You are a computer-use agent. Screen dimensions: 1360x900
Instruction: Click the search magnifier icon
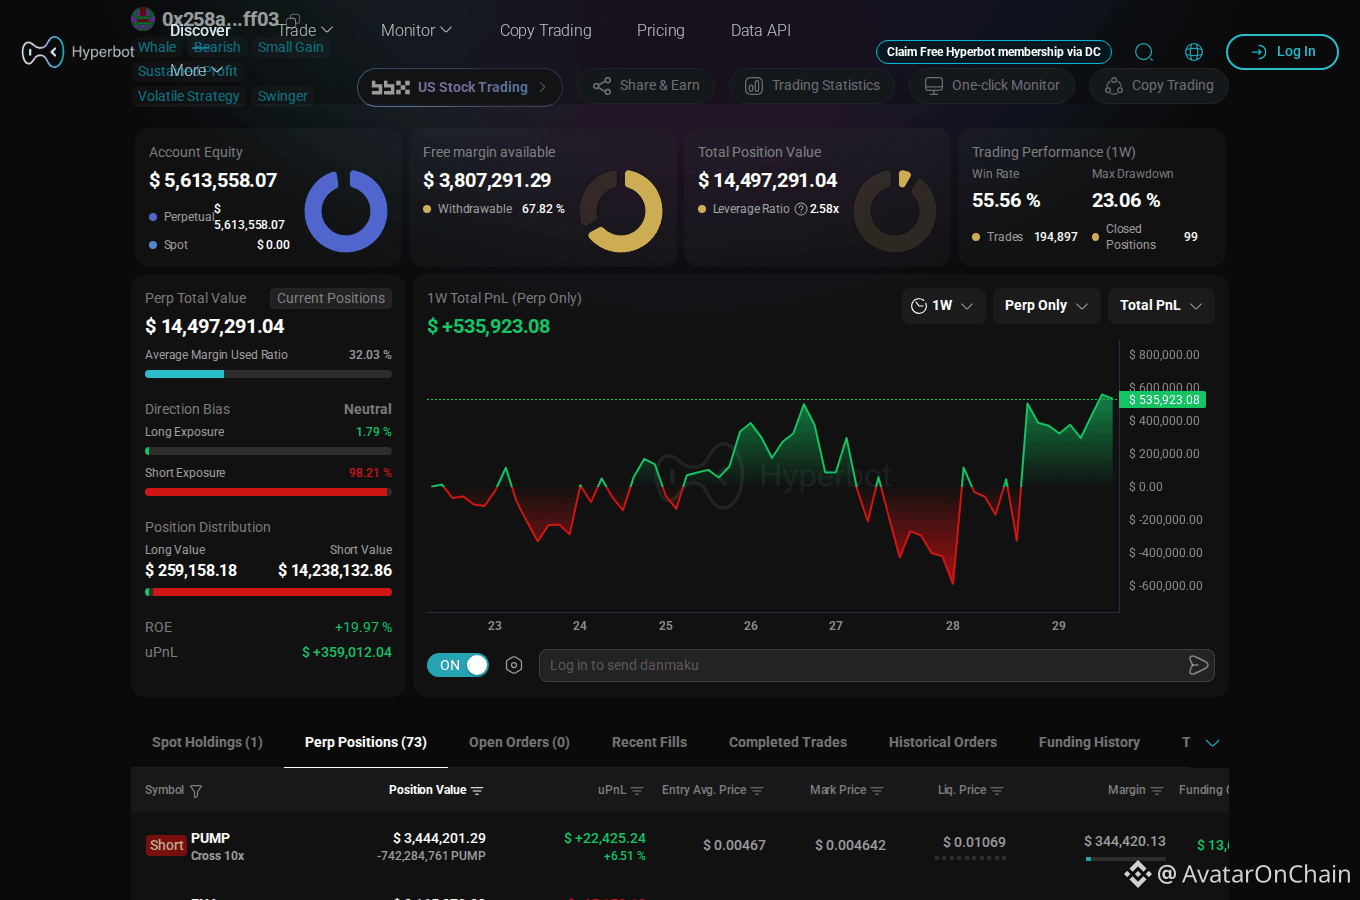tap(1144, 52)
